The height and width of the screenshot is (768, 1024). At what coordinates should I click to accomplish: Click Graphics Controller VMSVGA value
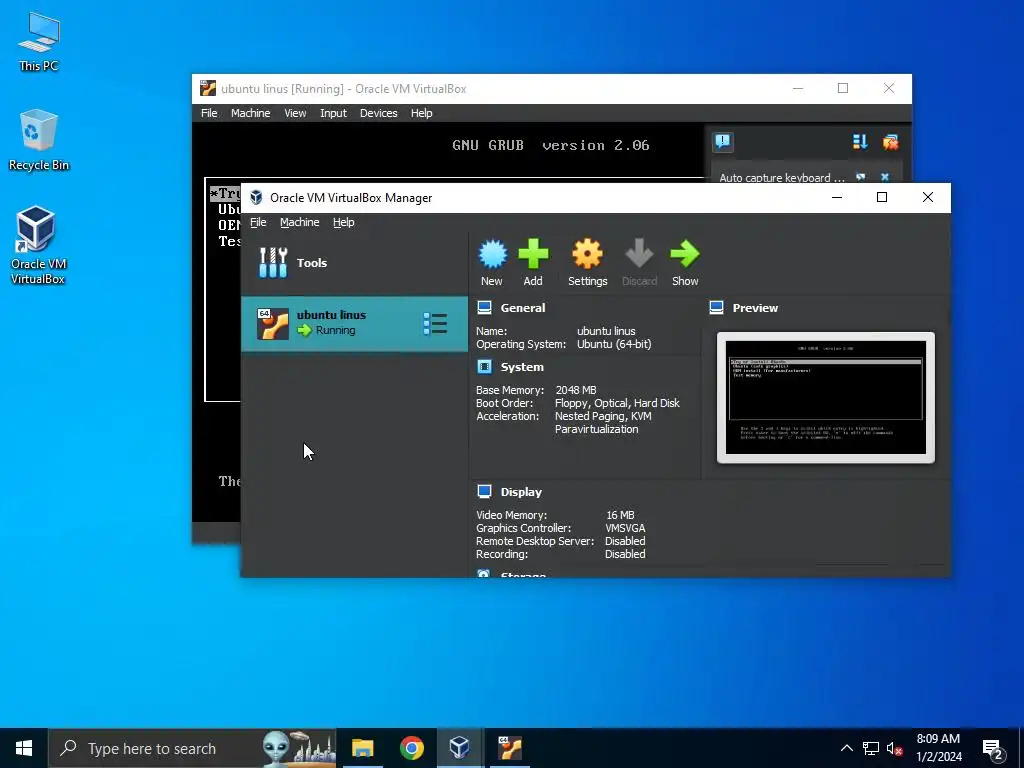625,528
